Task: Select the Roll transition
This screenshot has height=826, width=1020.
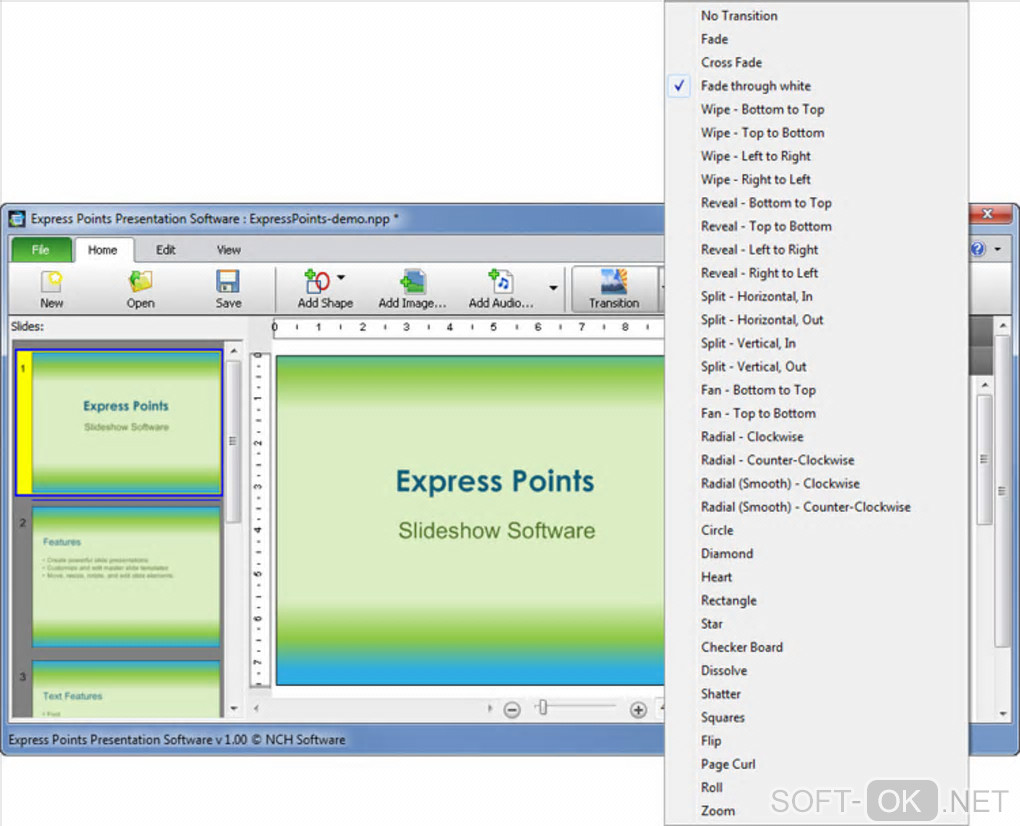Action: tap(816, 788)
